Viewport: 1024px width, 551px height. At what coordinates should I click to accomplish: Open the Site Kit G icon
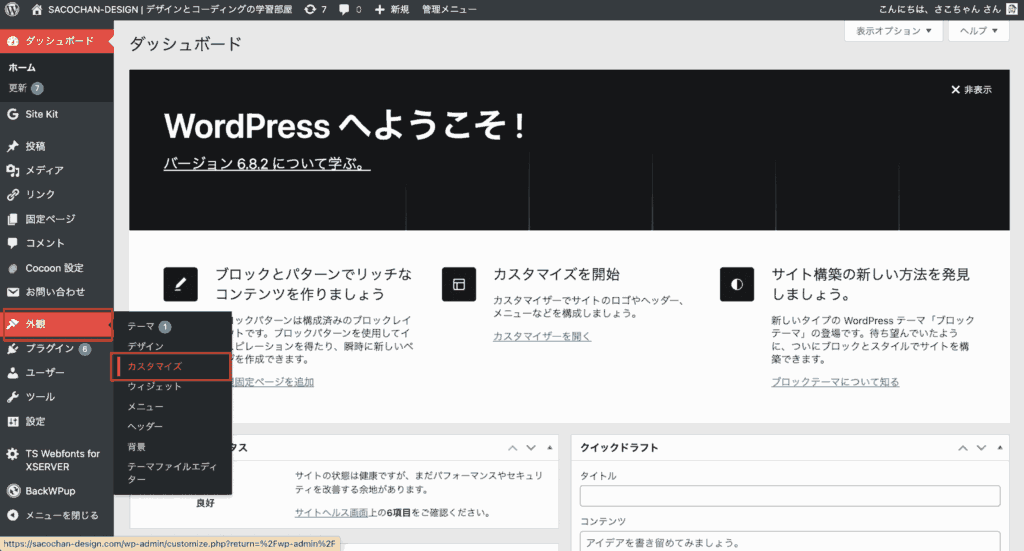click(x=12, y=114)
